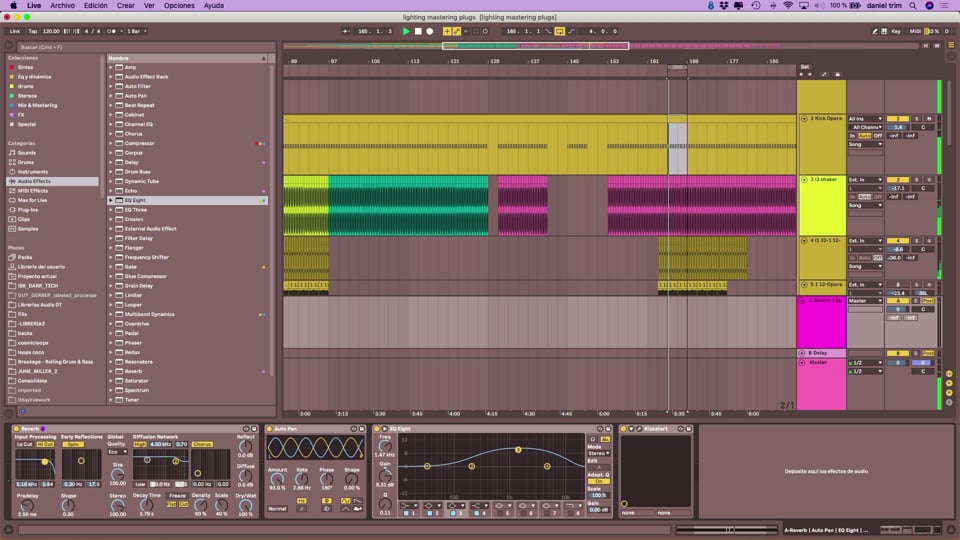Screen dimensions: 960x540
Task: Toggle the Loop switch in the transport
Action: [x=560, y=31]
